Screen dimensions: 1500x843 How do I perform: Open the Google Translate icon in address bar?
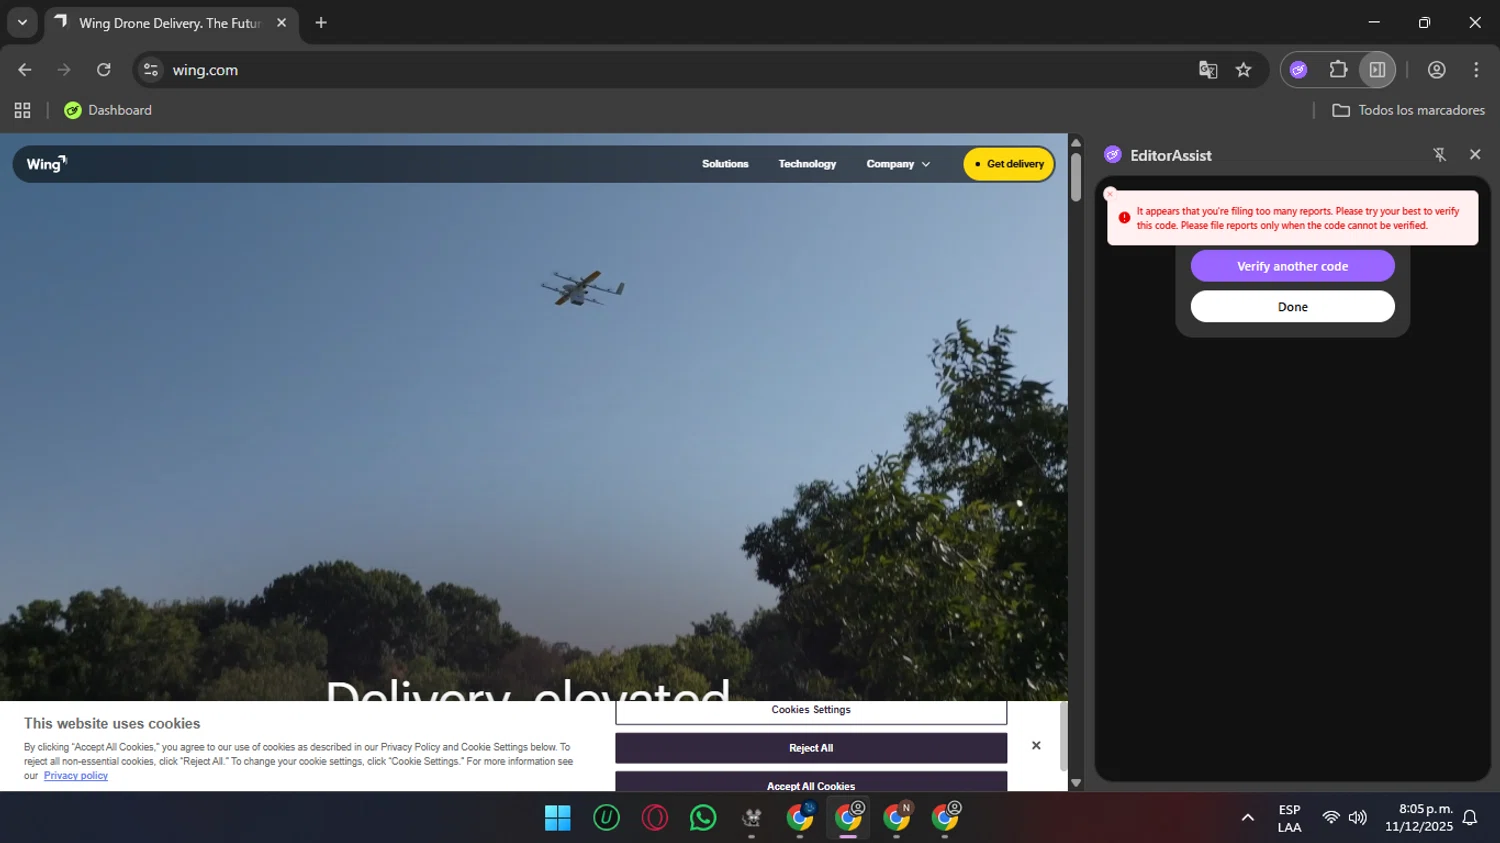pyautogui.click(x=1208, y=70)
